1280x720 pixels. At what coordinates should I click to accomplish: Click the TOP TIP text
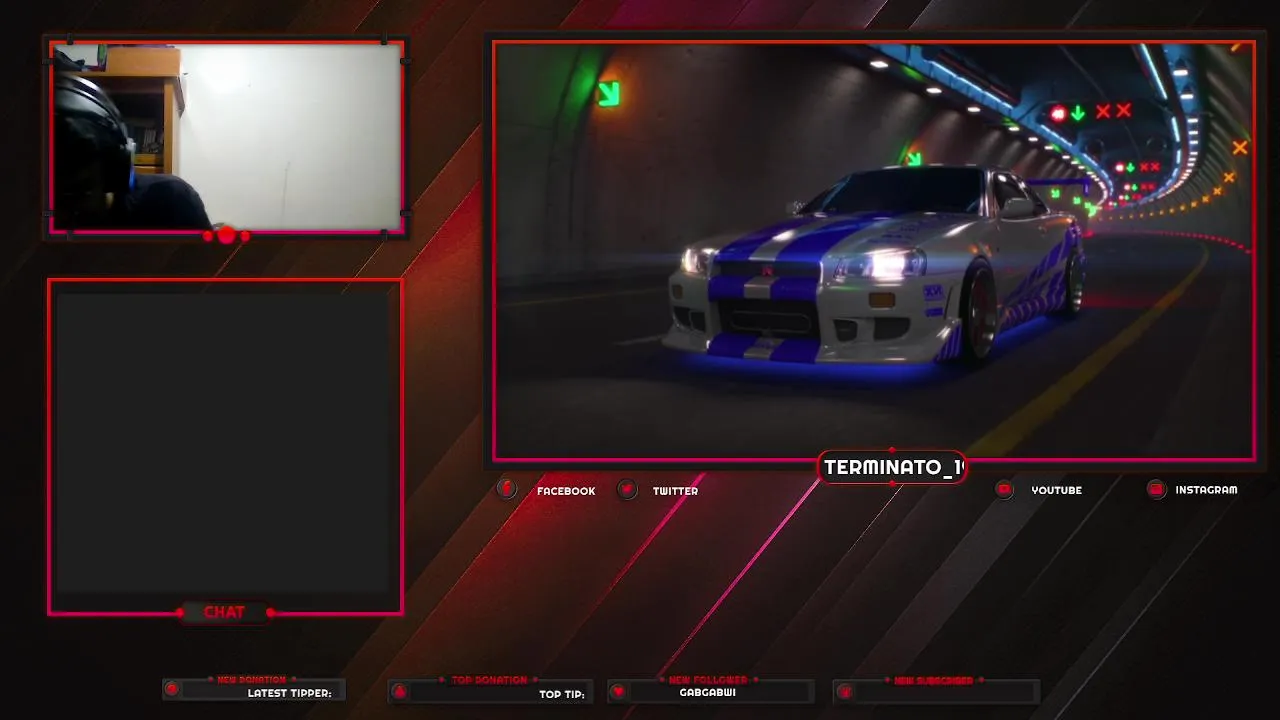[x=561, y=694]
